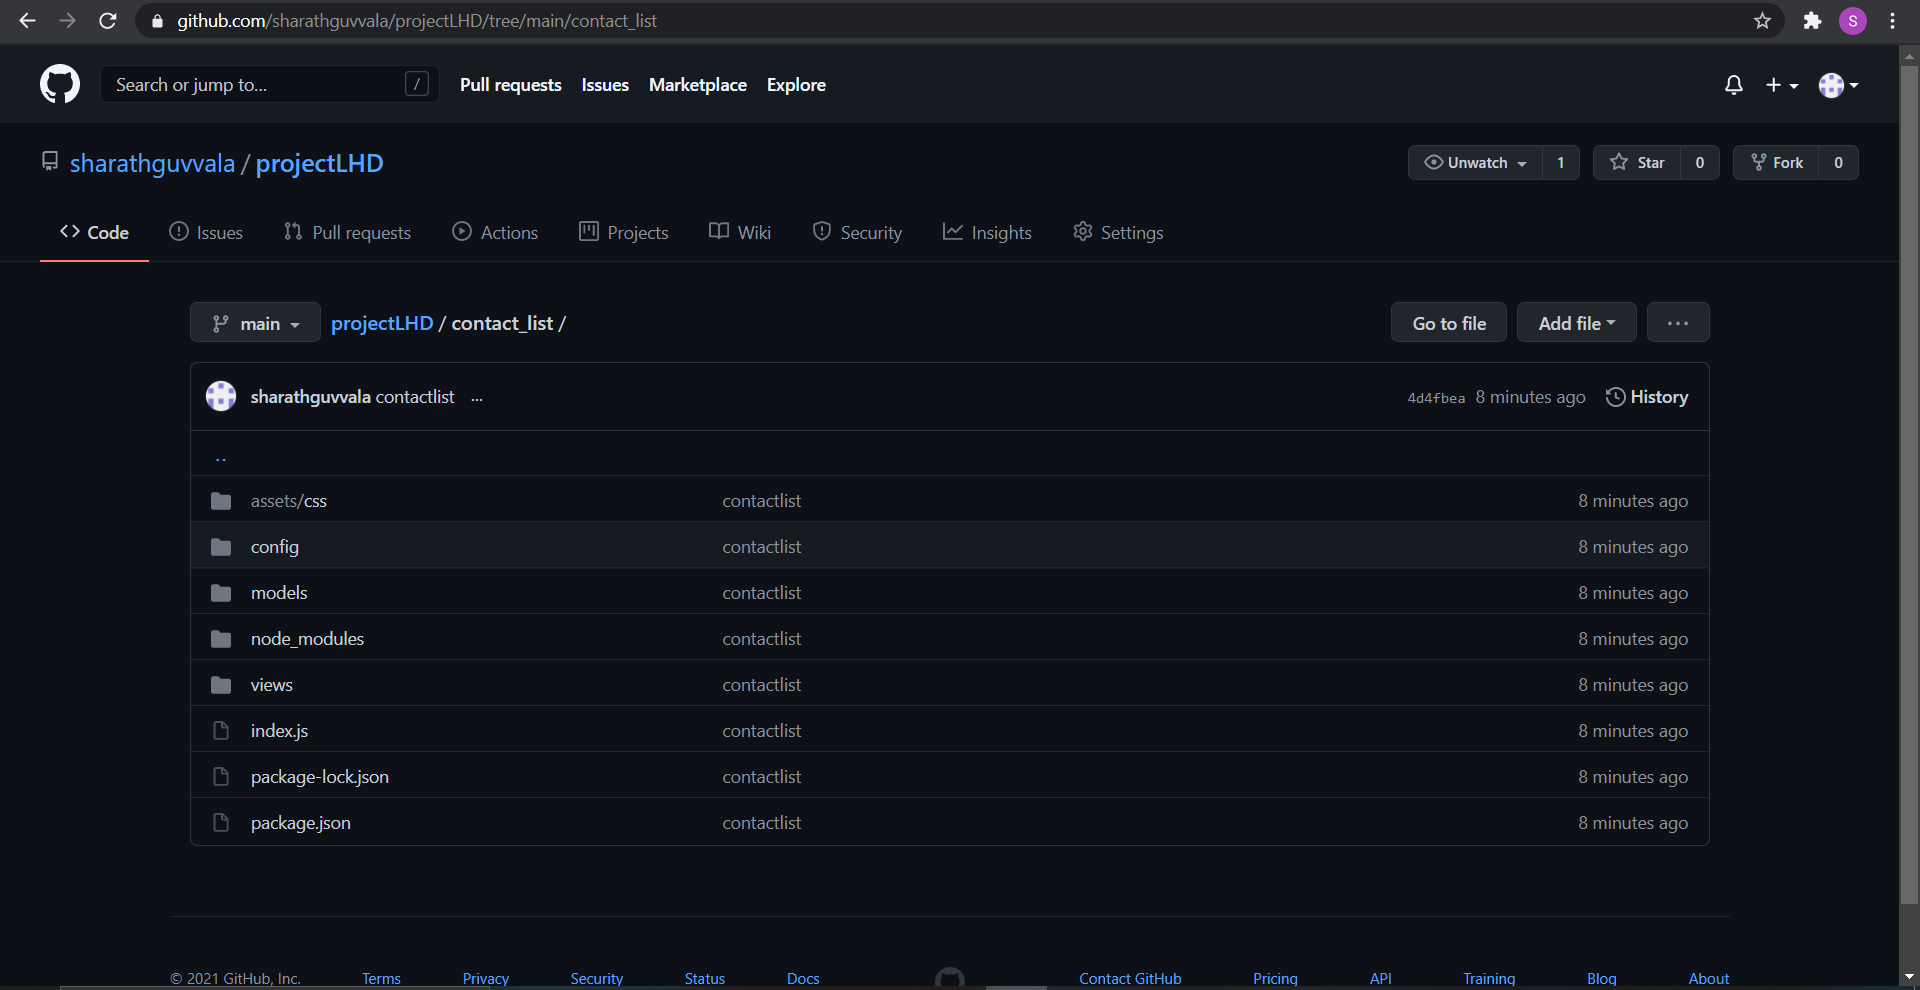Screen dimensions: 1920x990
Task: Open the Unwatch notifications dropdown
Action: pyautogui.click(x=1475, y=162)
